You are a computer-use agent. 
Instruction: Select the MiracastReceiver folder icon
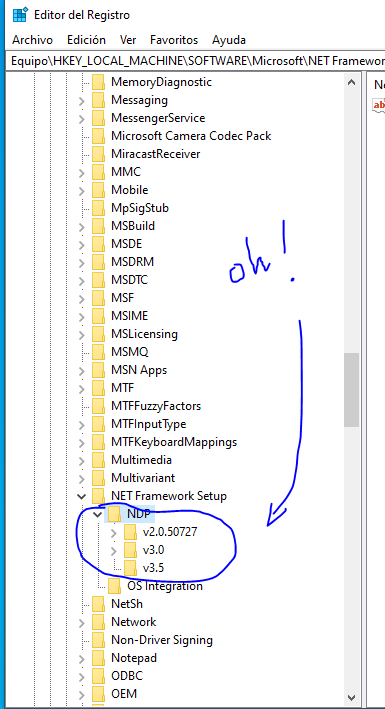[x=98, y=154]
